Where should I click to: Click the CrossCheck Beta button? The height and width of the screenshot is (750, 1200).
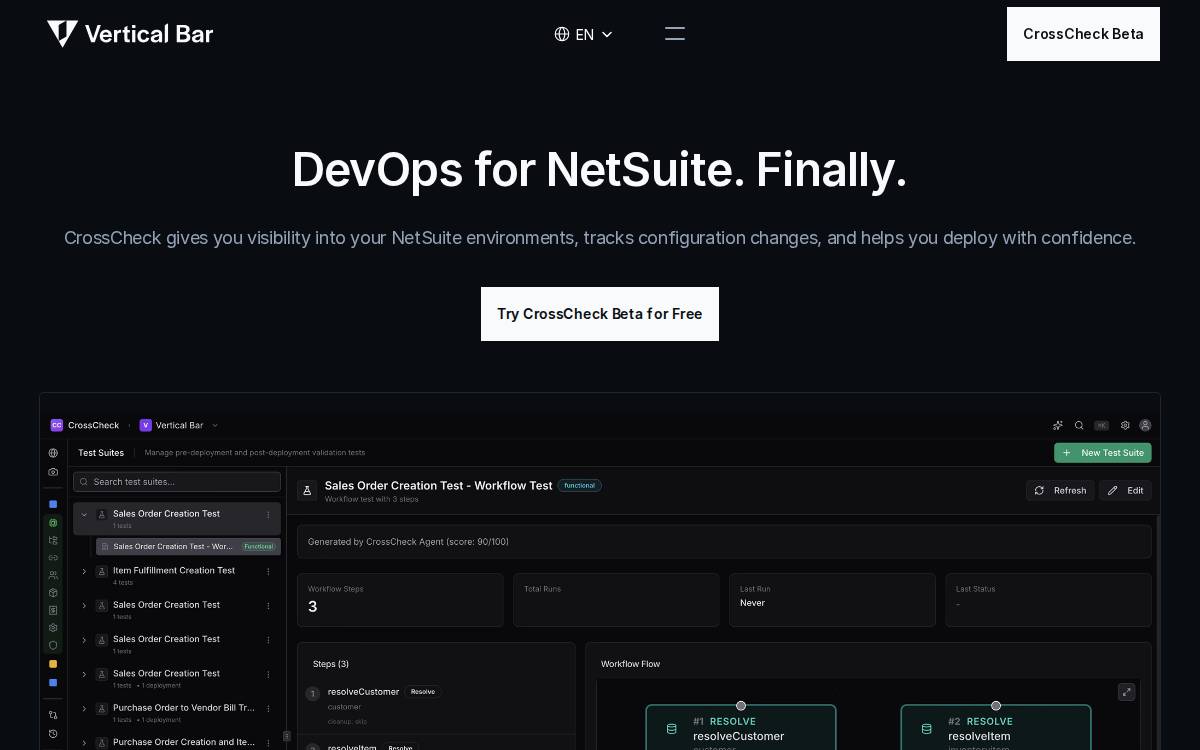[x=1083, y=34]
